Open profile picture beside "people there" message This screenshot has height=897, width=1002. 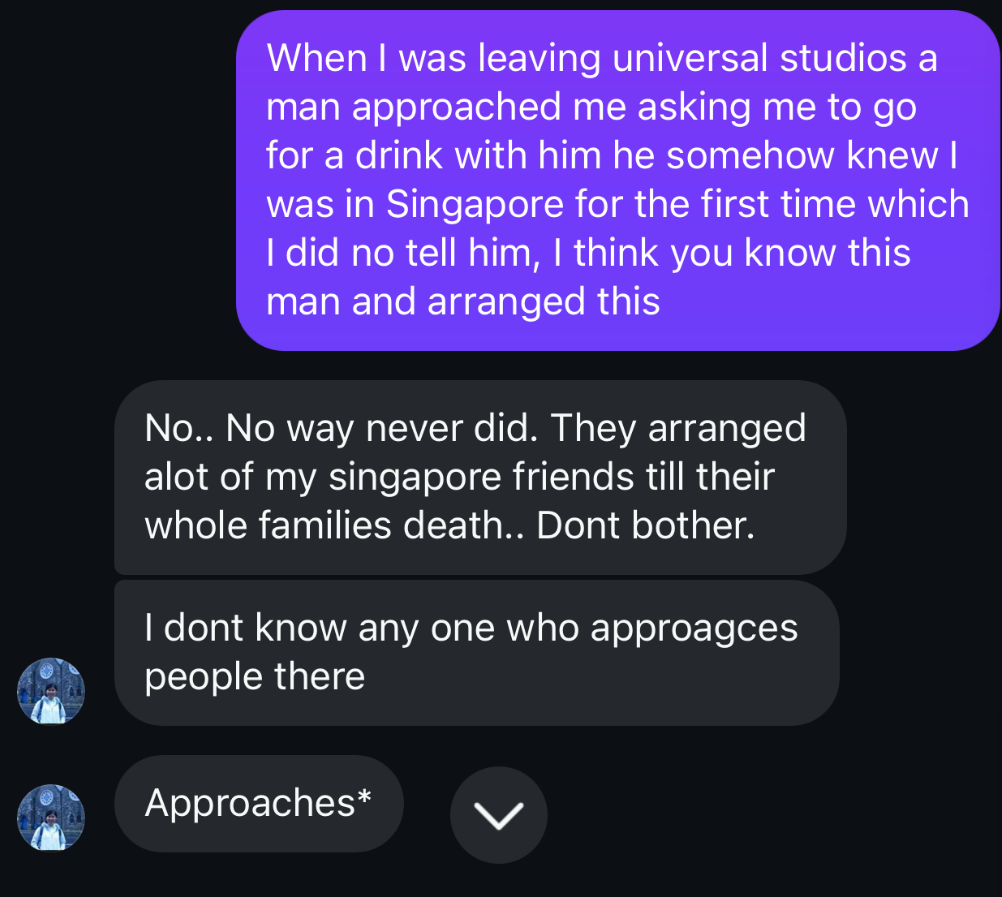click(x=51, y=691)
